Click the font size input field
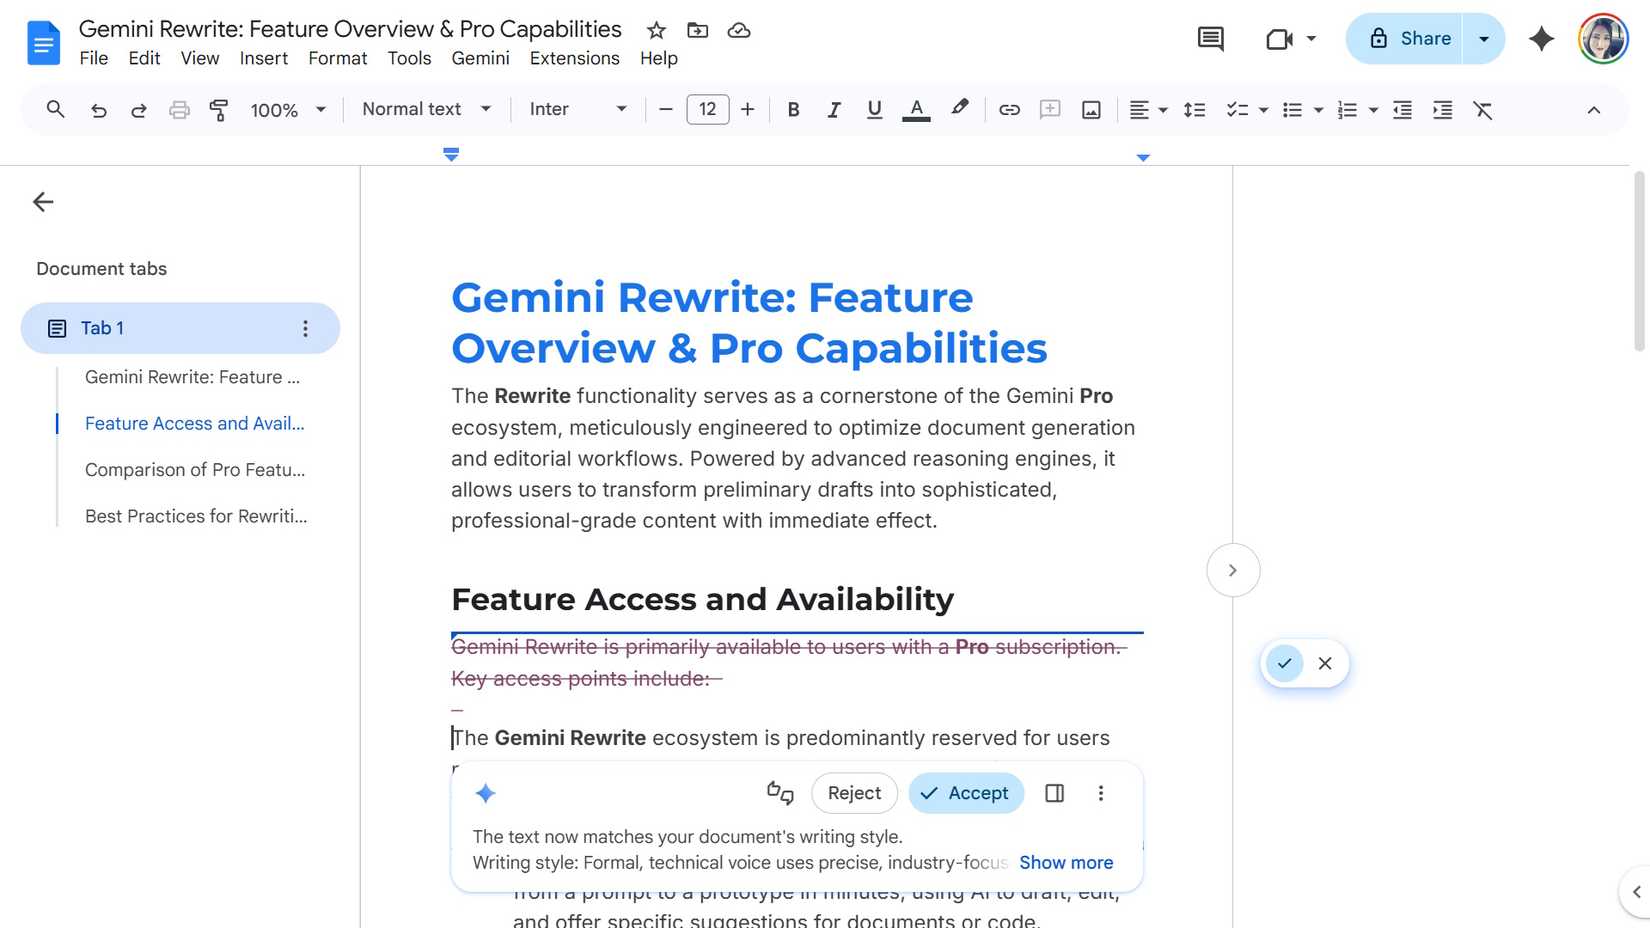This screenshot has height=928, width=1650. pos(708,110)
